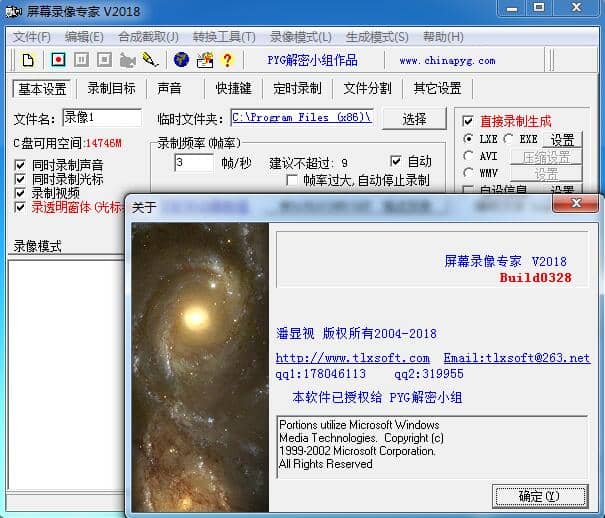Click the gray camera toolbar icon
Image resolution: width=605 pixels, height=518 pixels.
[x=128, y=60]
